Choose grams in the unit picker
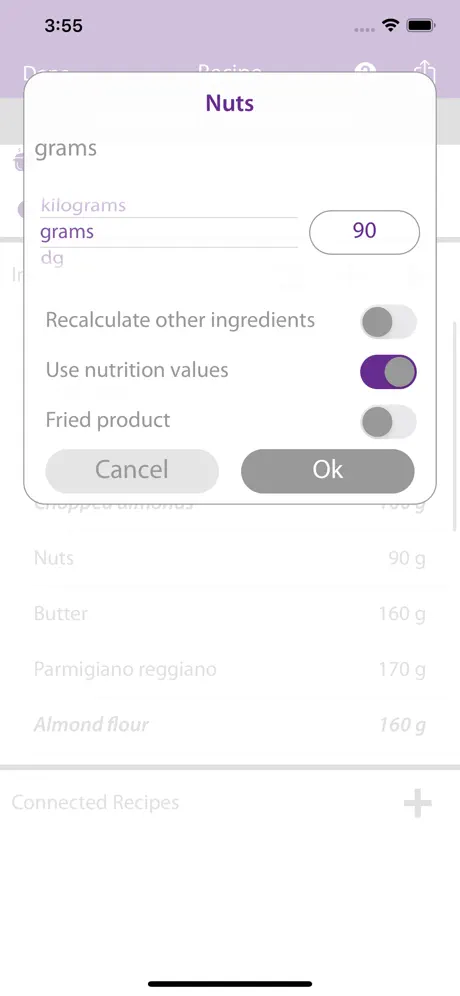Viewport: 460px width, 996px height. coord(67,232)
